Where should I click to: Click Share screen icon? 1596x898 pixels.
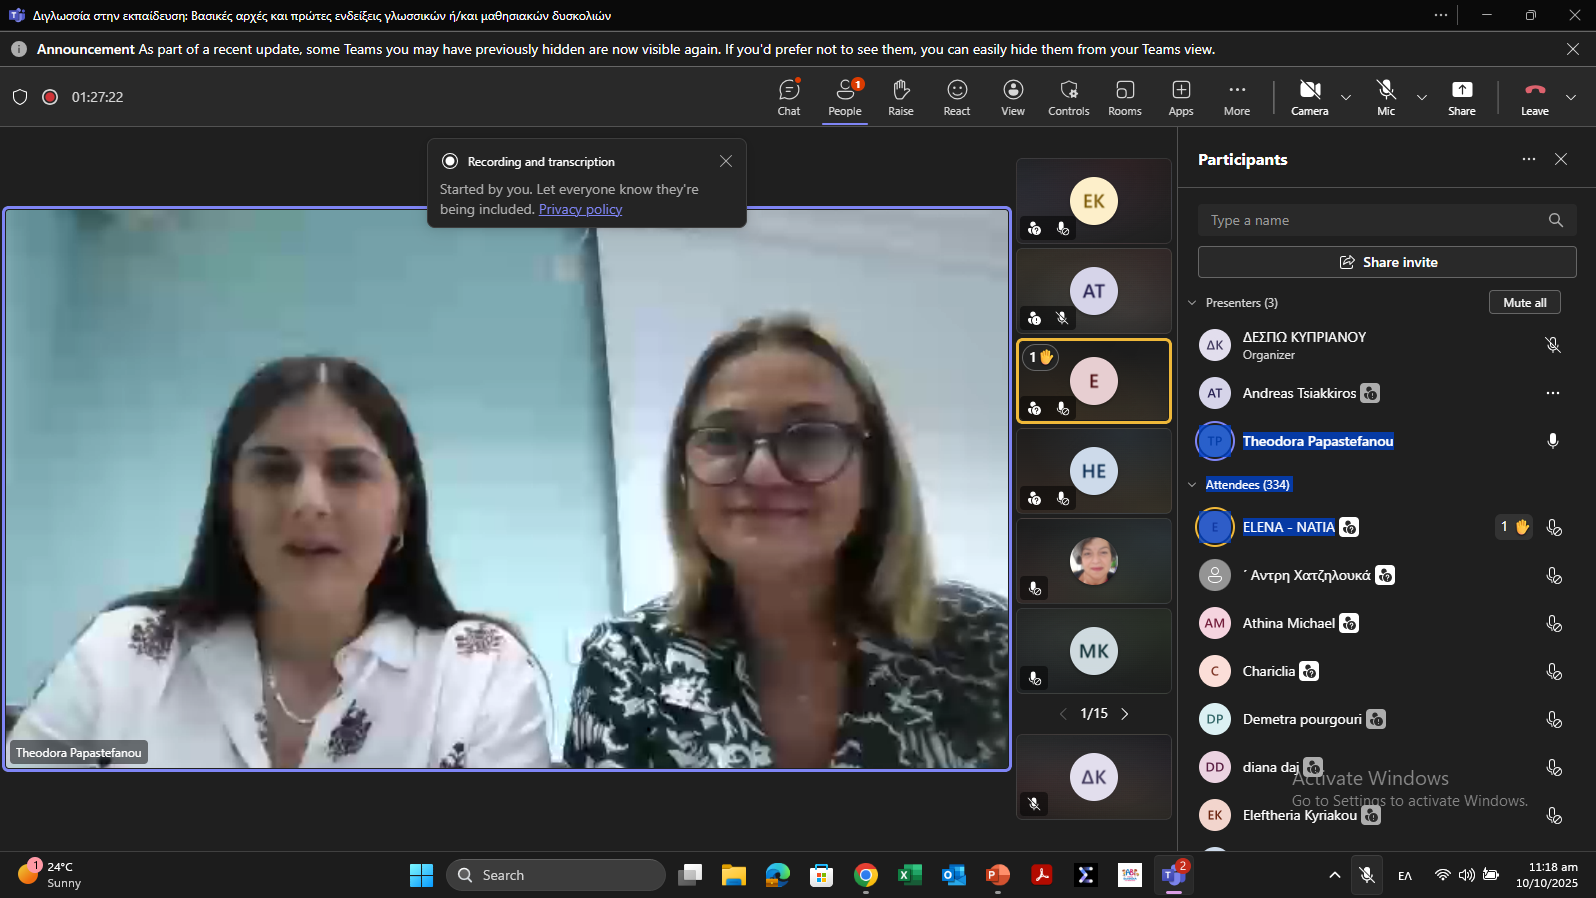(1461, 97)
